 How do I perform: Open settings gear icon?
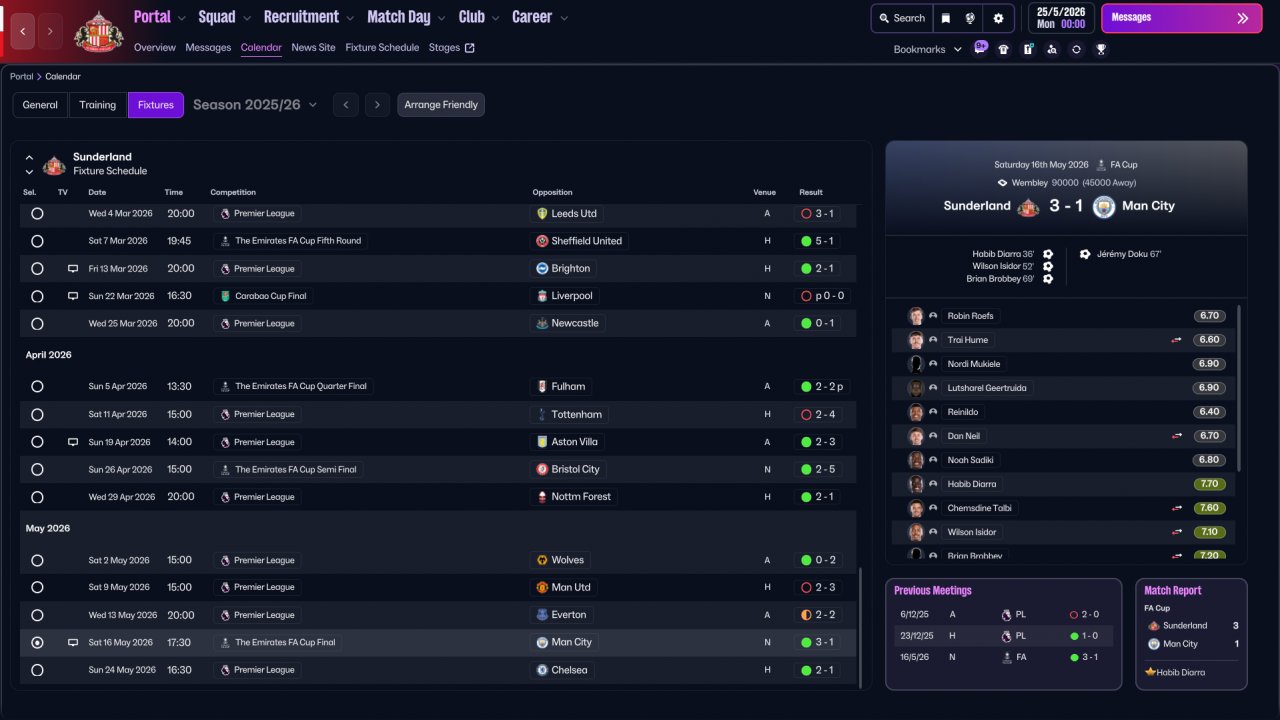pyautogui.click(x=998, y=18)
